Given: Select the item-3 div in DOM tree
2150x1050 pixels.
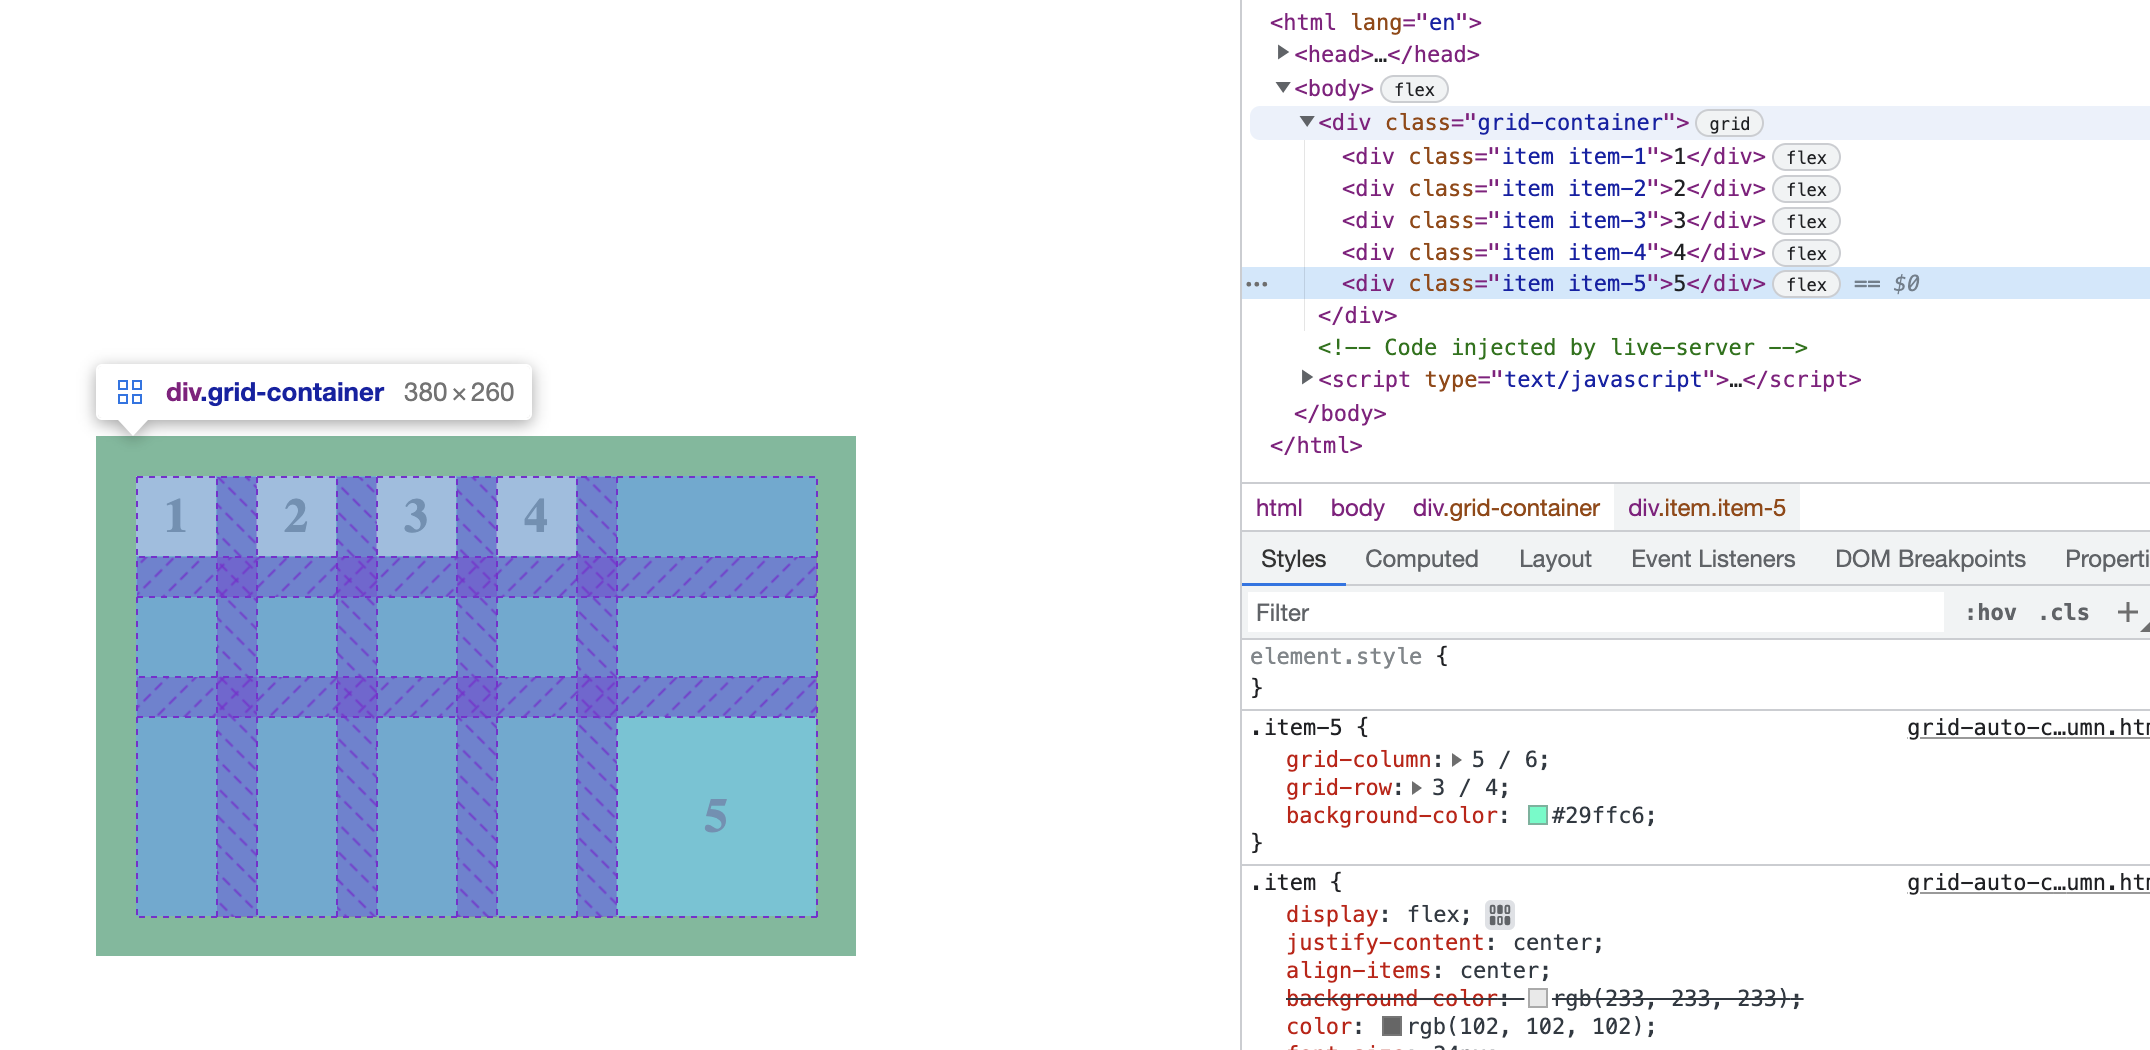Looking at the screenshot, I should tap(1553, 221).
